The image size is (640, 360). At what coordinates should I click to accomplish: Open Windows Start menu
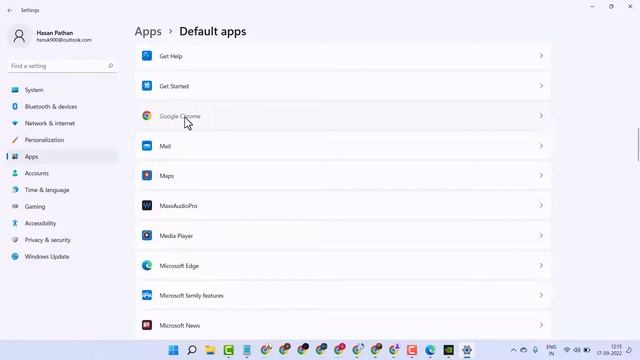[173, 350]
